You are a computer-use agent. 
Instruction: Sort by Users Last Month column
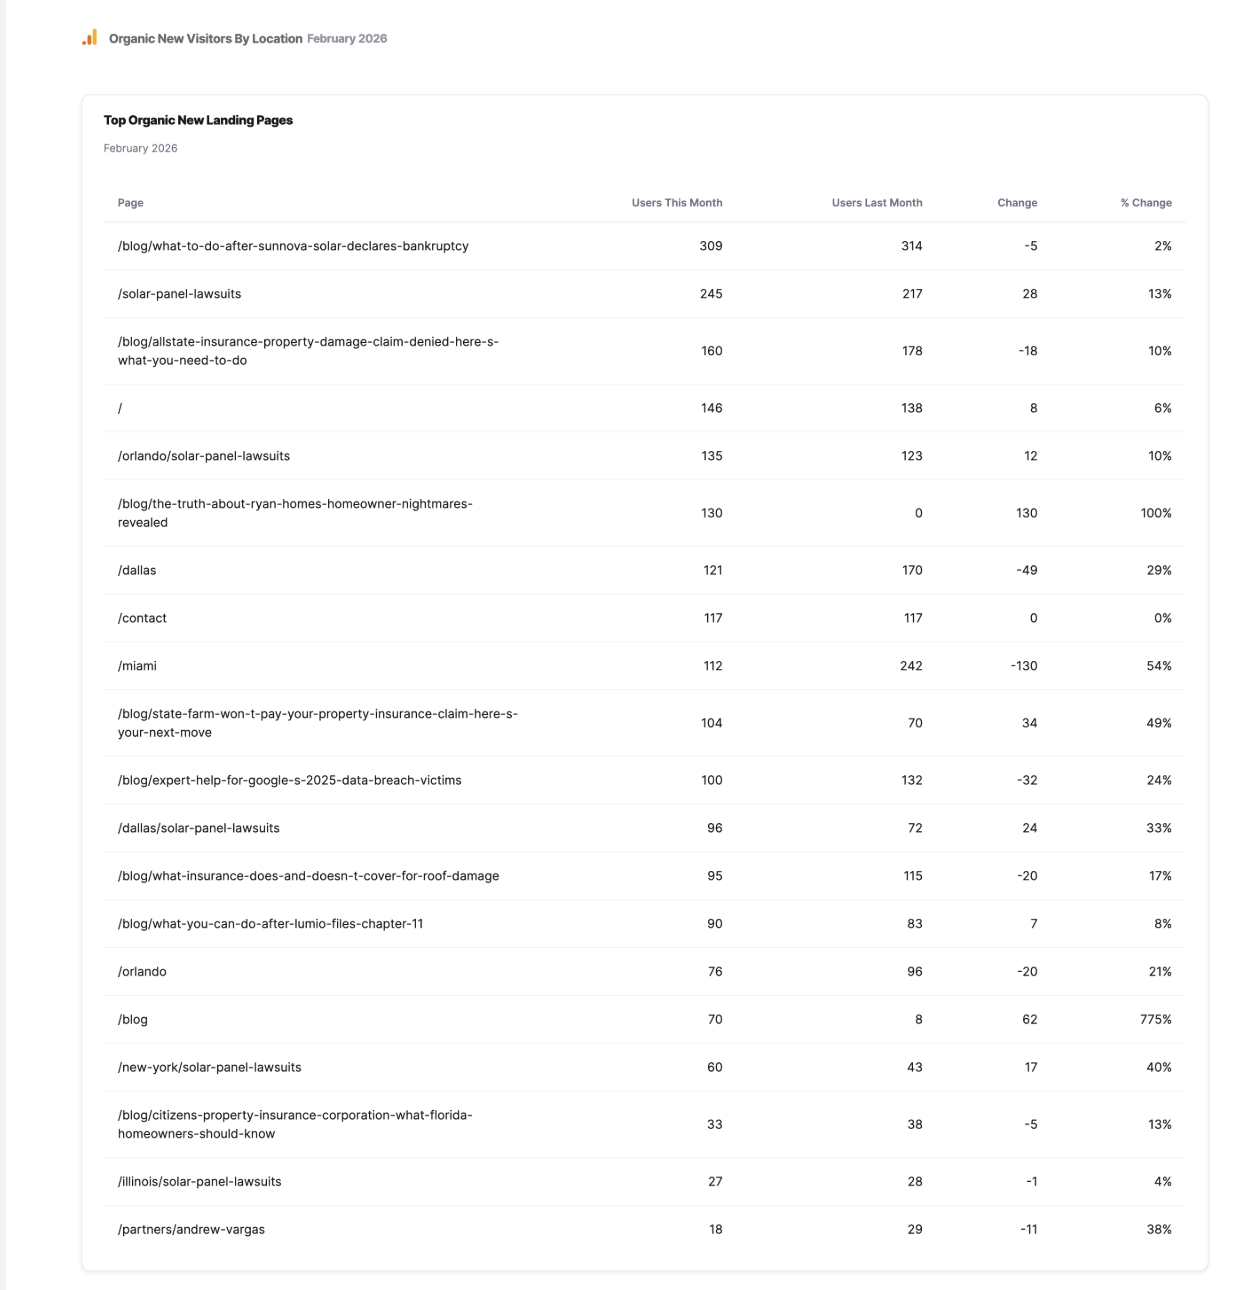click(876, 203)
